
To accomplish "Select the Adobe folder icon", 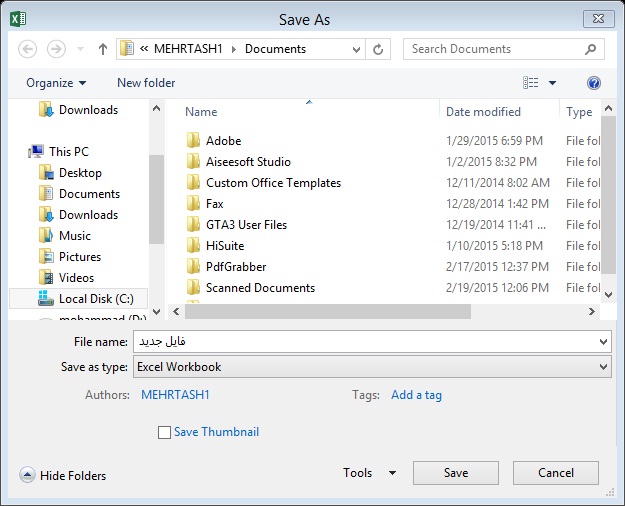I will coord(193,140).
